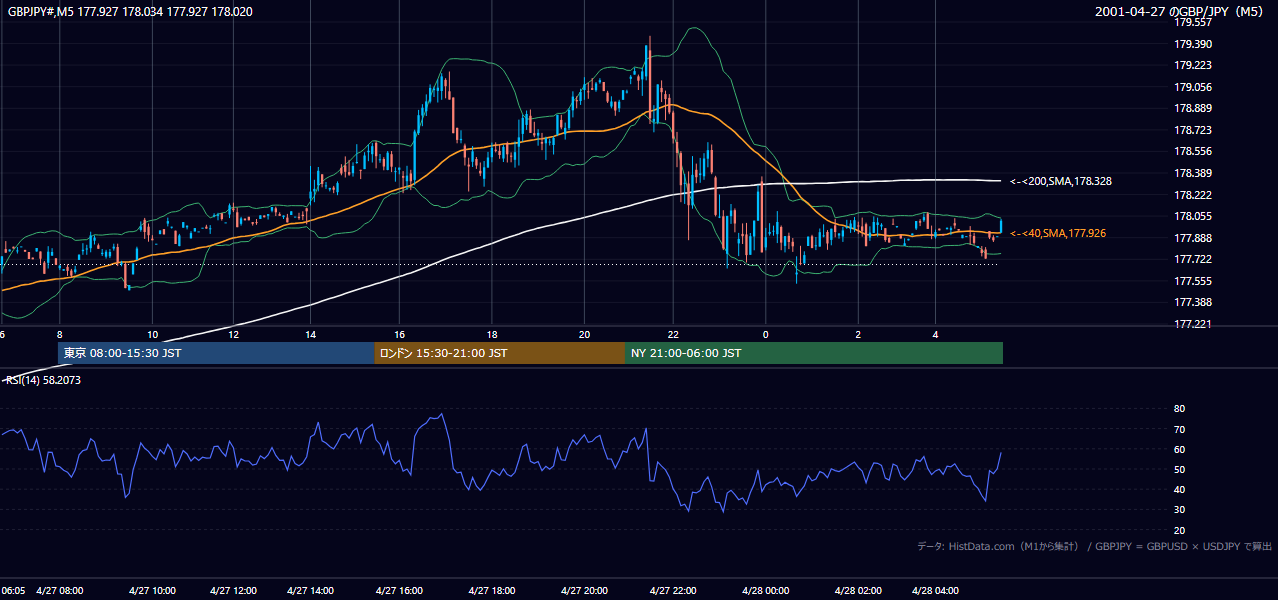
Task: Click the hour label 14 under the chart
Action: 310,335
